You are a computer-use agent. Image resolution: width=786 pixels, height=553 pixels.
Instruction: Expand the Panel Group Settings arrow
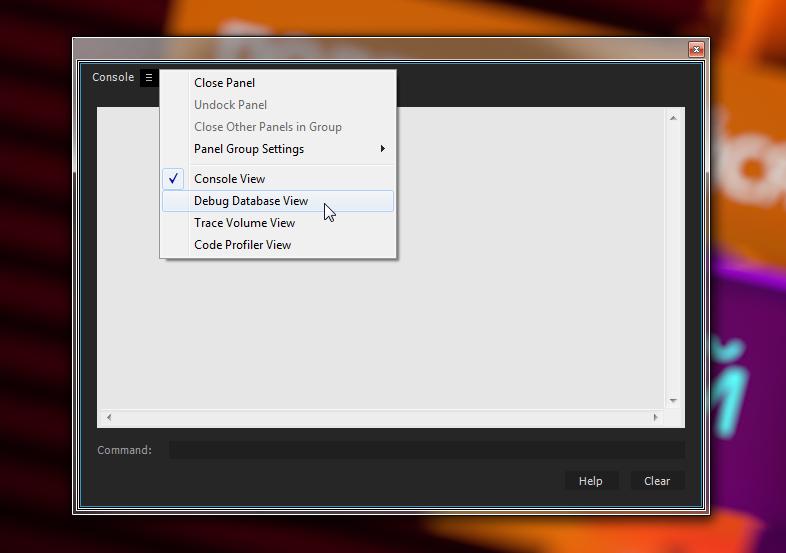[382, 148]
